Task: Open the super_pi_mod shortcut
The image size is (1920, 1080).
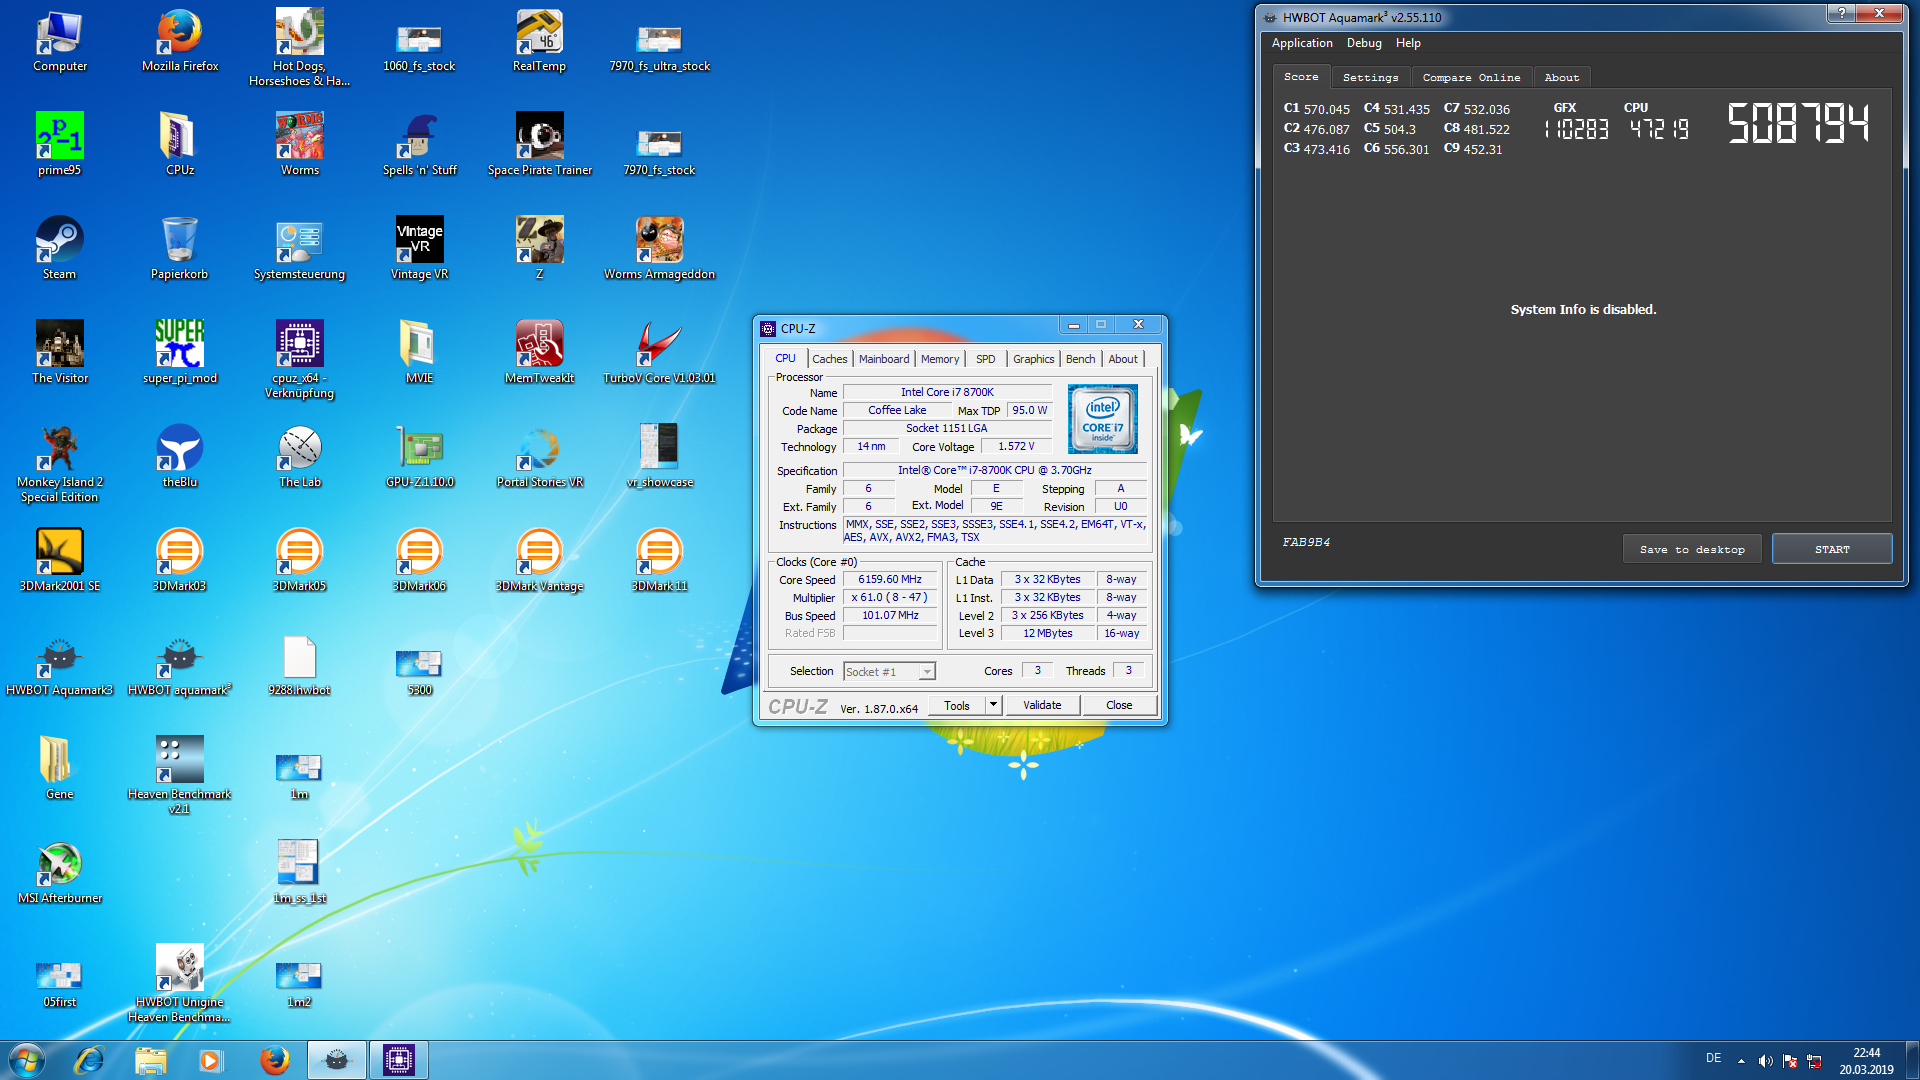Action: coord(180,352)
